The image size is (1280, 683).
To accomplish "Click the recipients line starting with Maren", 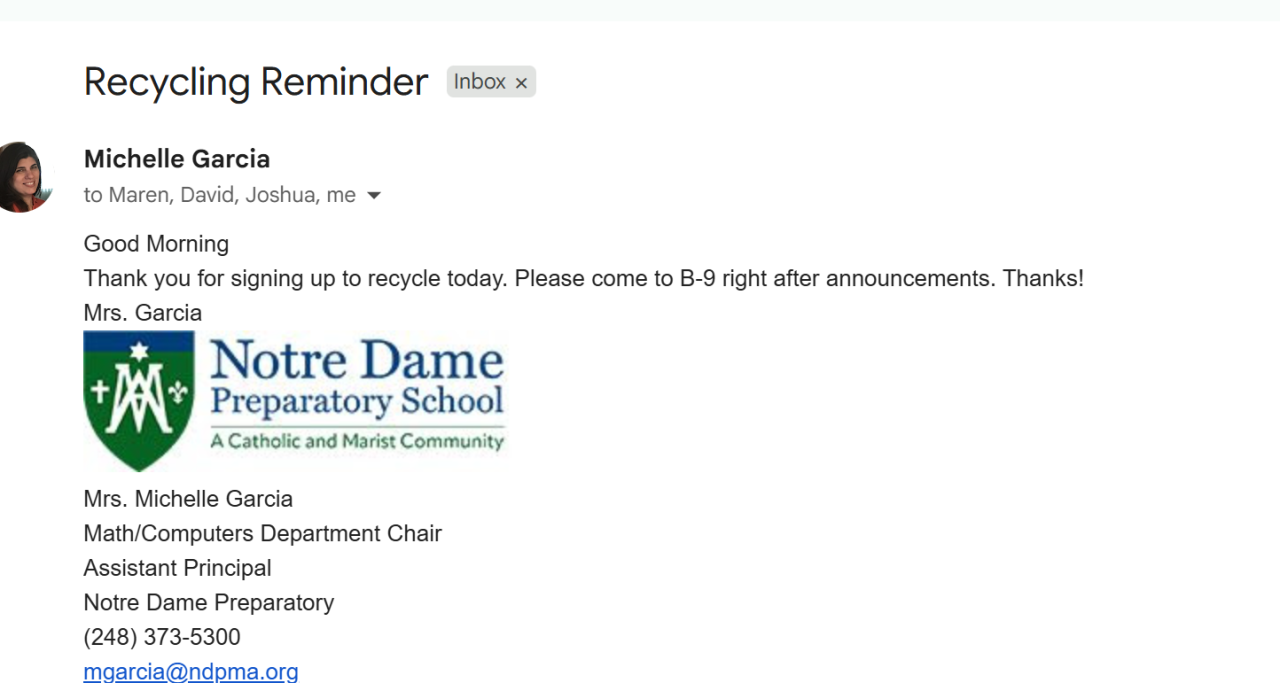I will [x=219, y=196].
